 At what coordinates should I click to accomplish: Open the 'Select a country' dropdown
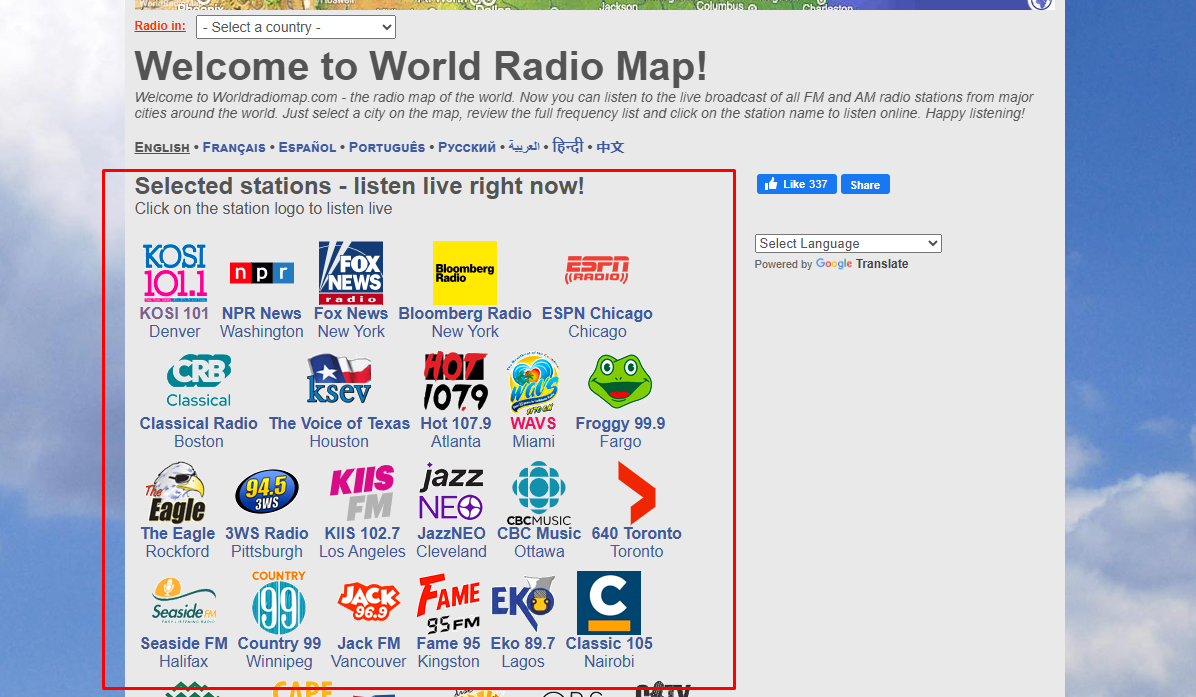click(296, 27)
